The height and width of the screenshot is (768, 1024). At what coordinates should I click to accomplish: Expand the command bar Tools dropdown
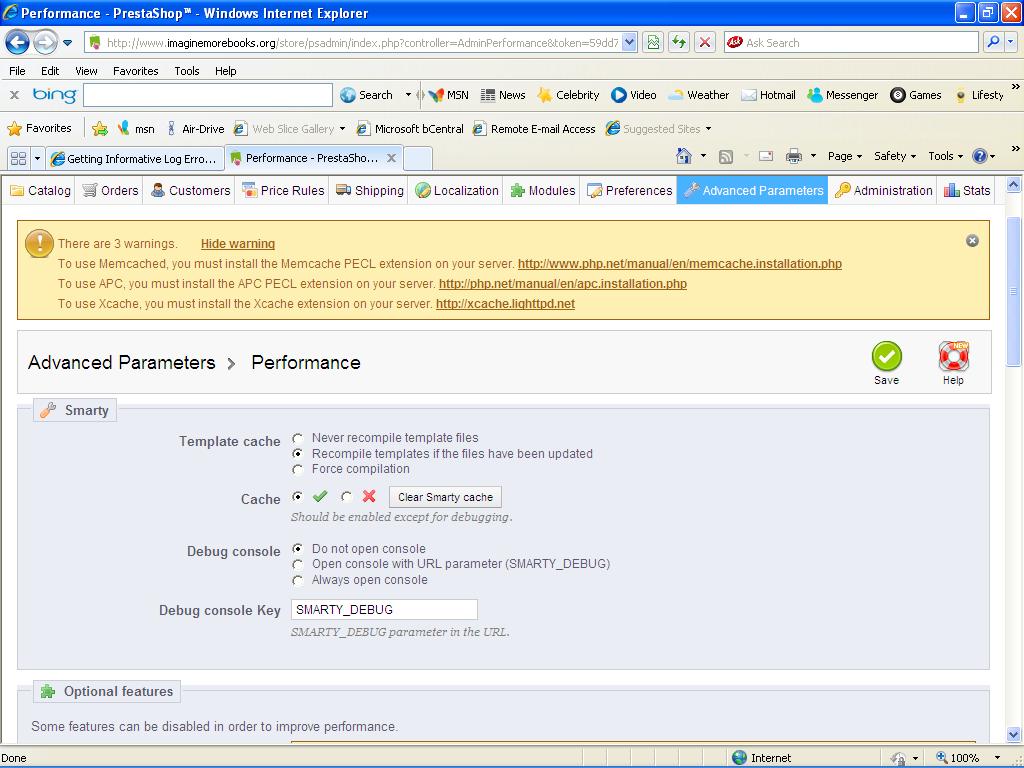tap(946, 156)
